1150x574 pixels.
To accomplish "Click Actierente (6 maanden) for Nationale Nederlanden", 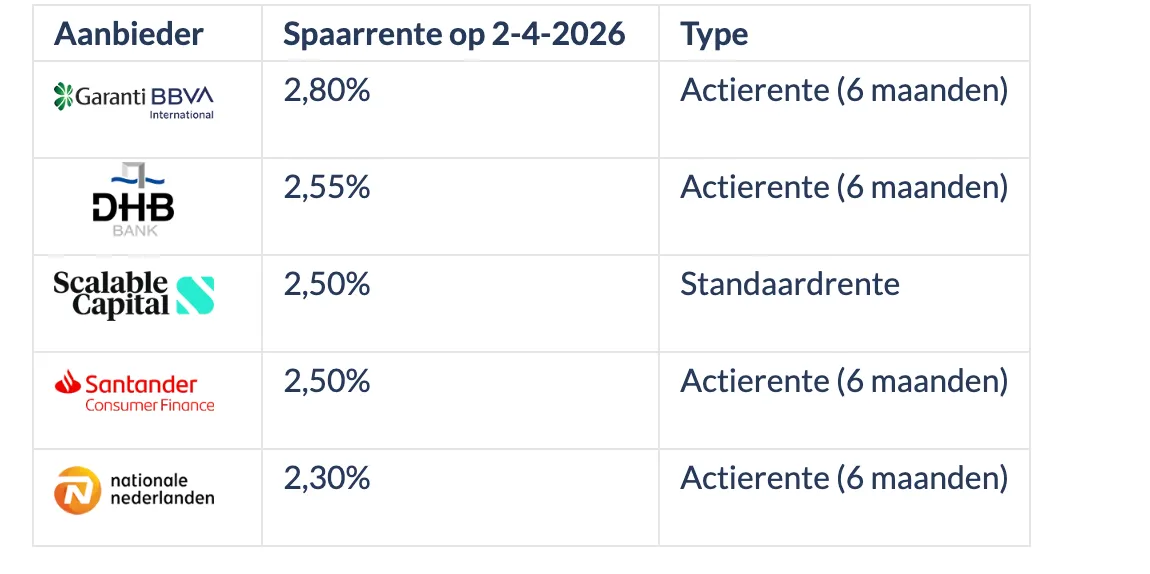I will [843, 478].
